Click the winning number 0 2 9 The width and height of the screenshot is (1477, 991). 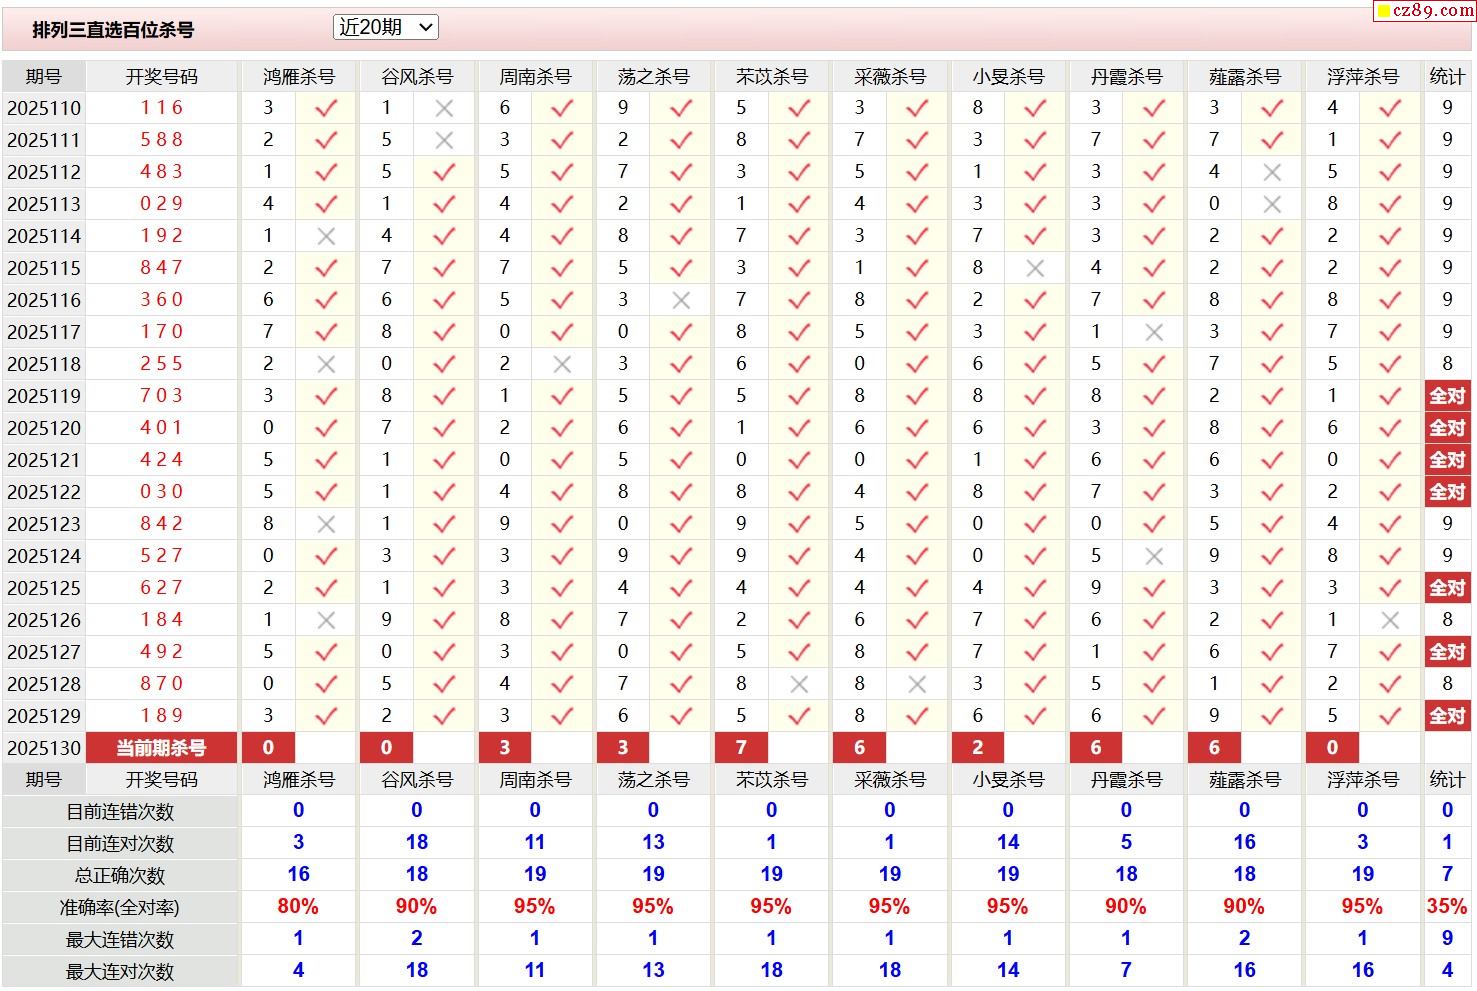coord(162,204)
